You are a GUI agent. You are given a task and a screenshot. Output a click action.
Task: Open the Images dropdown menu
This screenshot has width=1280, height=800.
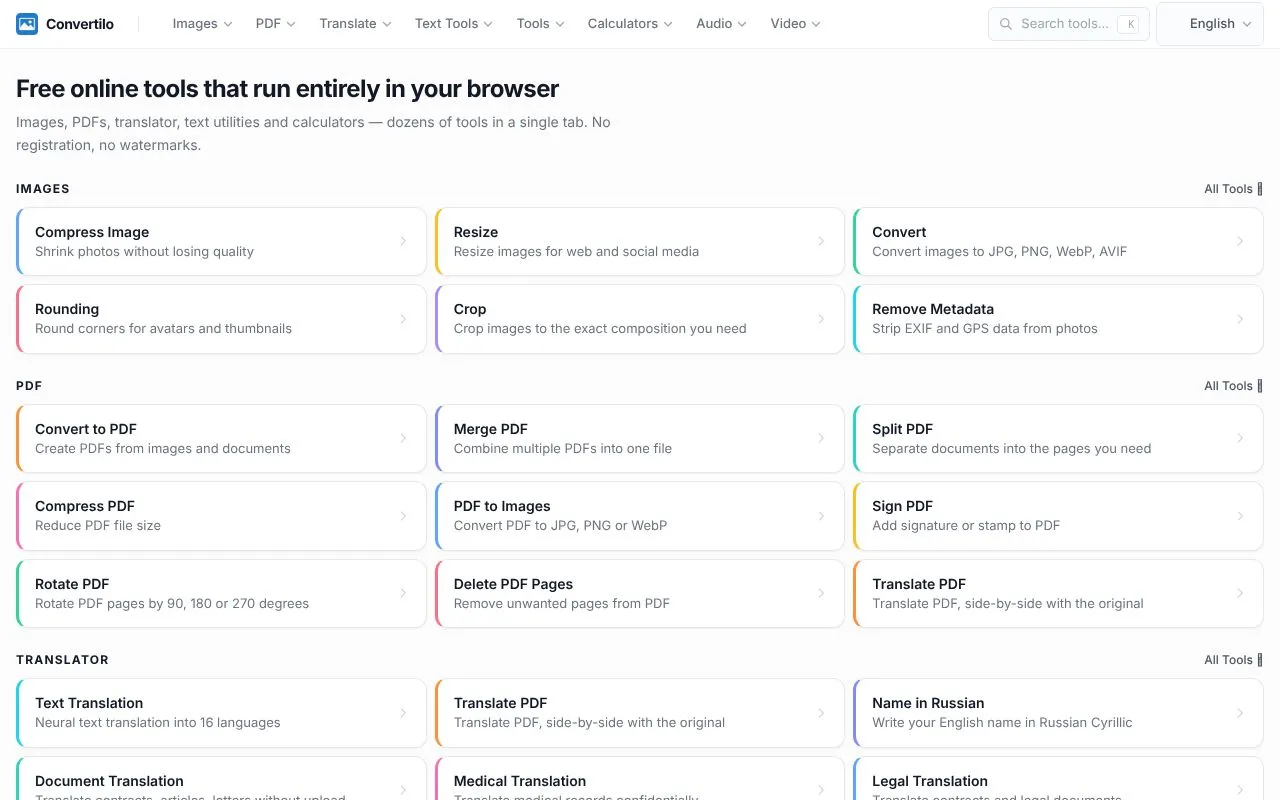point(202,24)
